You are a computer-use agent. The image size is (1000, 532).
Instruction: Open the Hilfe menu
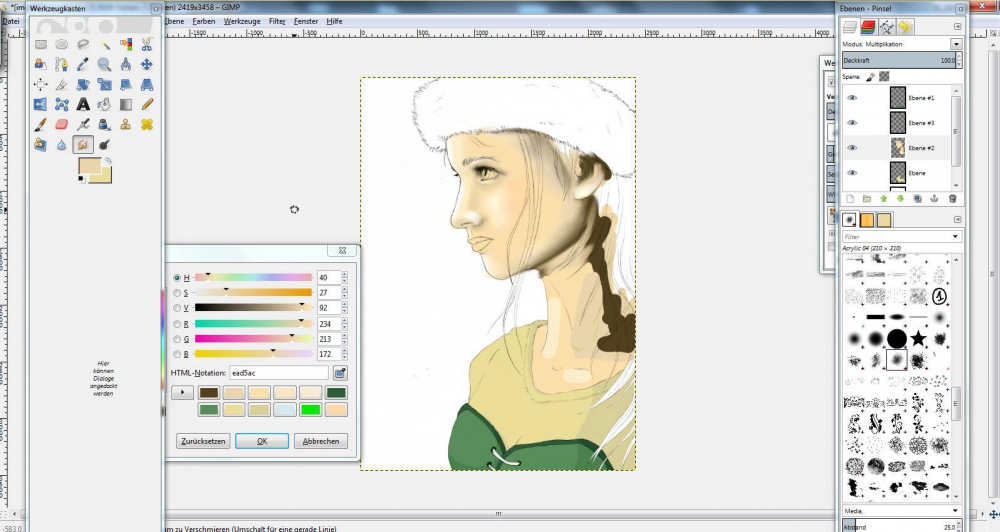click(334, 21)
